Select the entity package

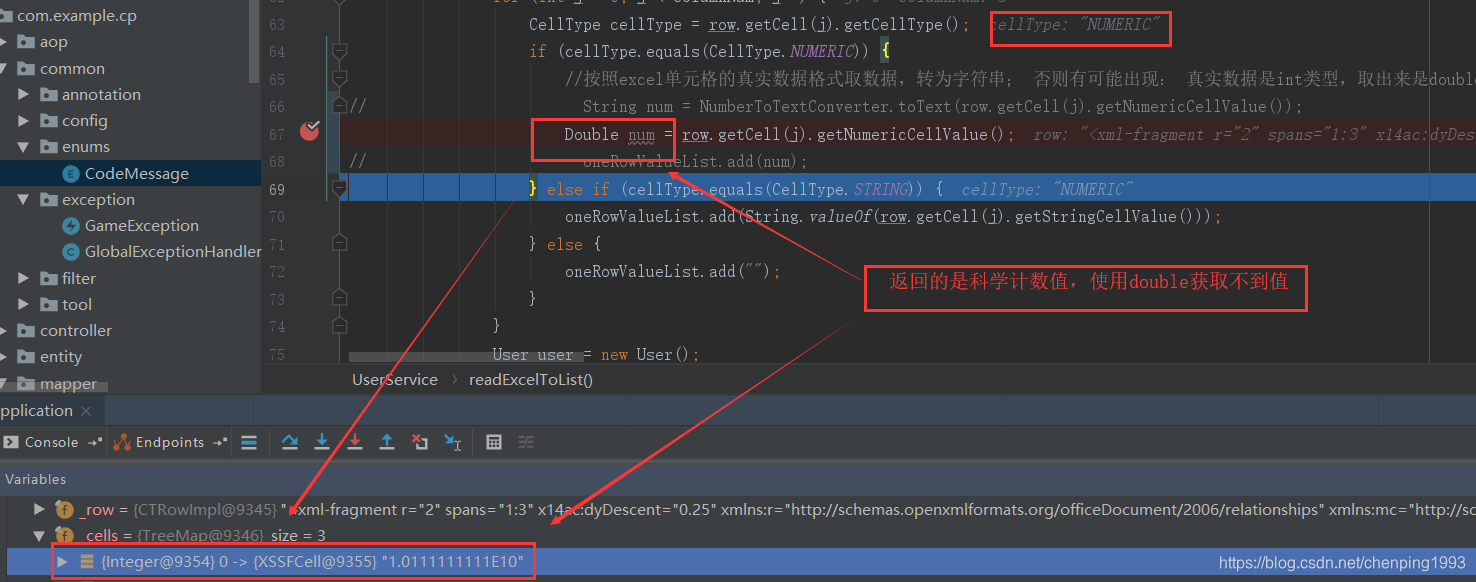(x=61, y=357)
